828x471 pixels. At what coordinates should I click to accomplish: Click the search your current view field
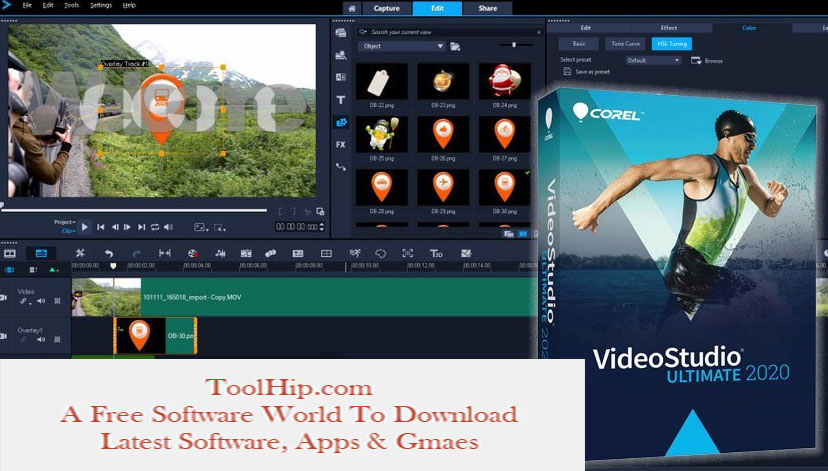coord(449,32)
